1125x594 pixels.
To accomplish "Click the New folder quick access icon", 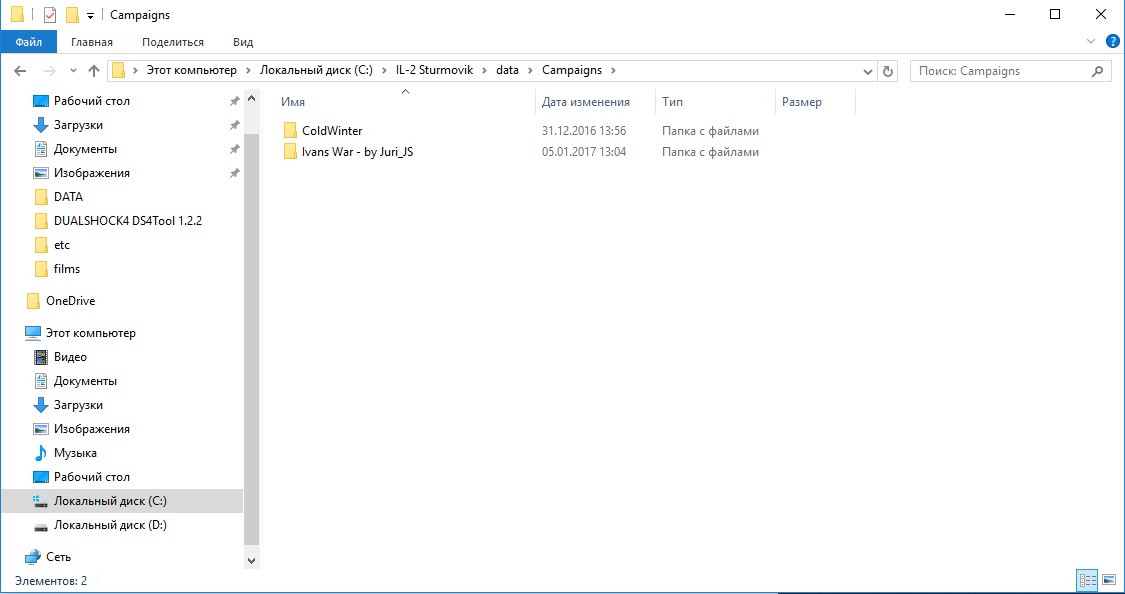I will point(72,15).
